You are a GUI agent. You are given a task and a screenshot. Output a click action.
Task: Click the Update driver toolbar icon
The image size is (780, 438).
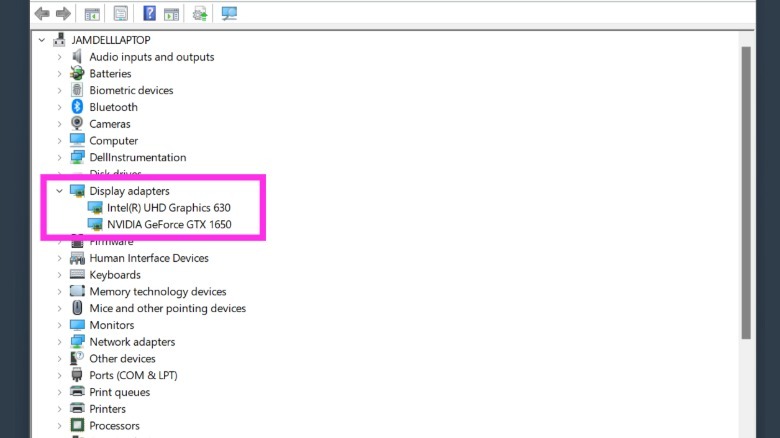click(x=200, y=13)
